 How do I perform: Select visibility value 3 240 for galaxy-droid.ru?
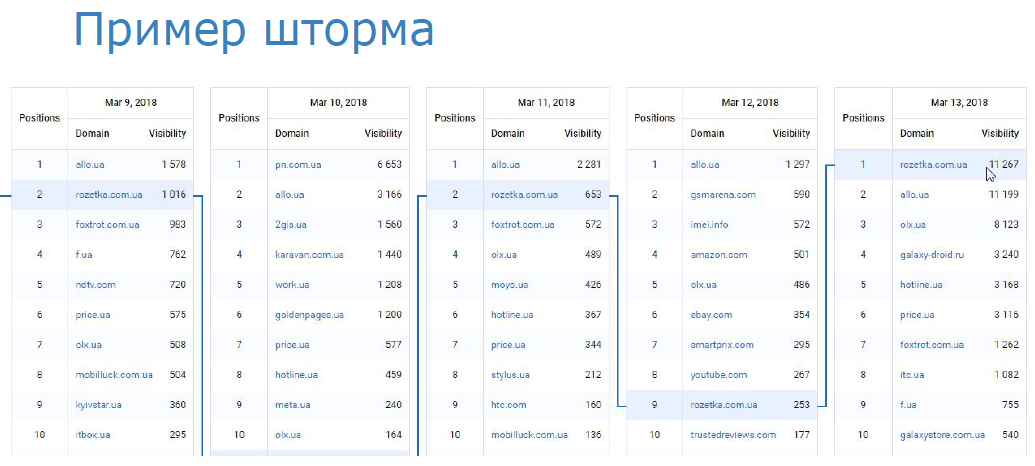coord(1006,255)
